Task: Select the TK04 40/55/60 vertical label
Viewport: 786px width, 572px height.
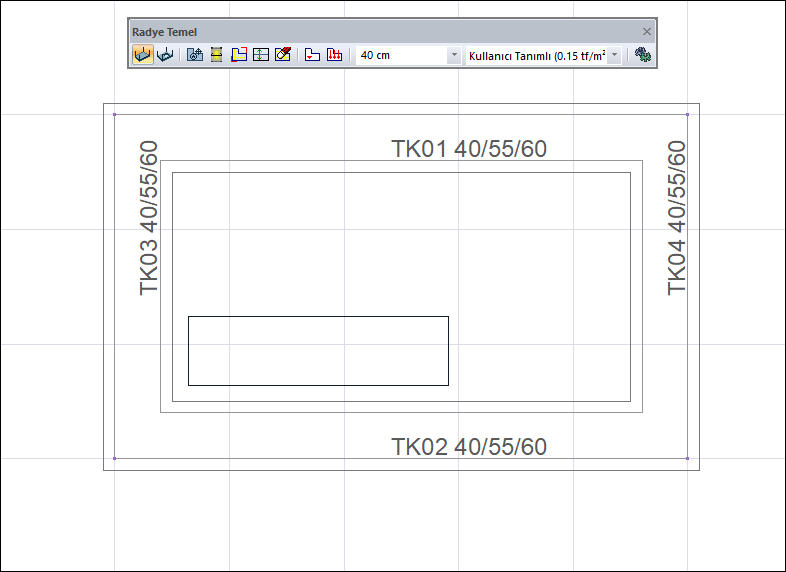Action: pos(676,218)
